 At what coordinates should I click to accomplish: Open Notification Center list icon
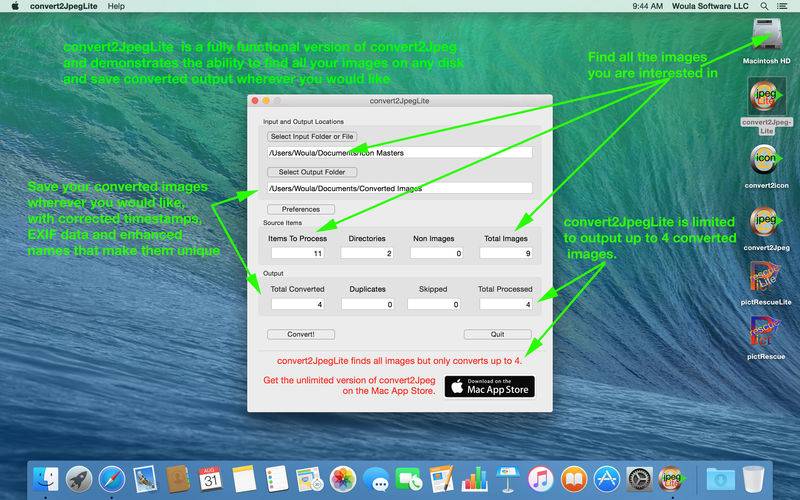tap(782, 6)
